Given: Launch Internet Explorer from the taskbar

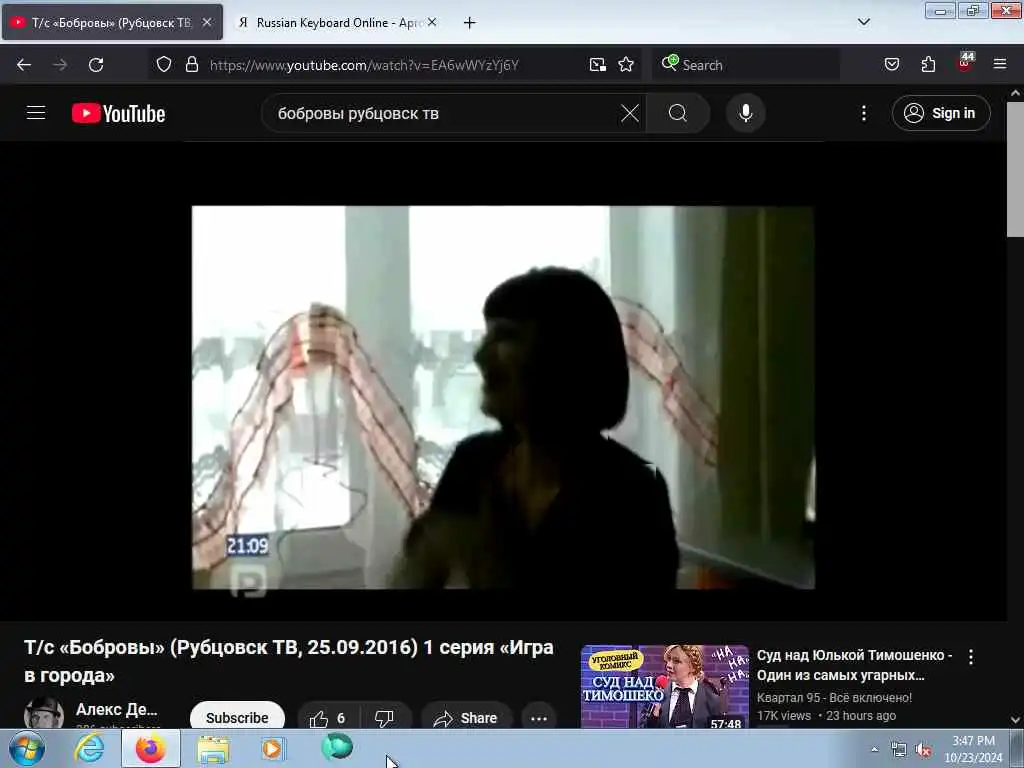Looking at the screenshot, I should coord(89,748).
